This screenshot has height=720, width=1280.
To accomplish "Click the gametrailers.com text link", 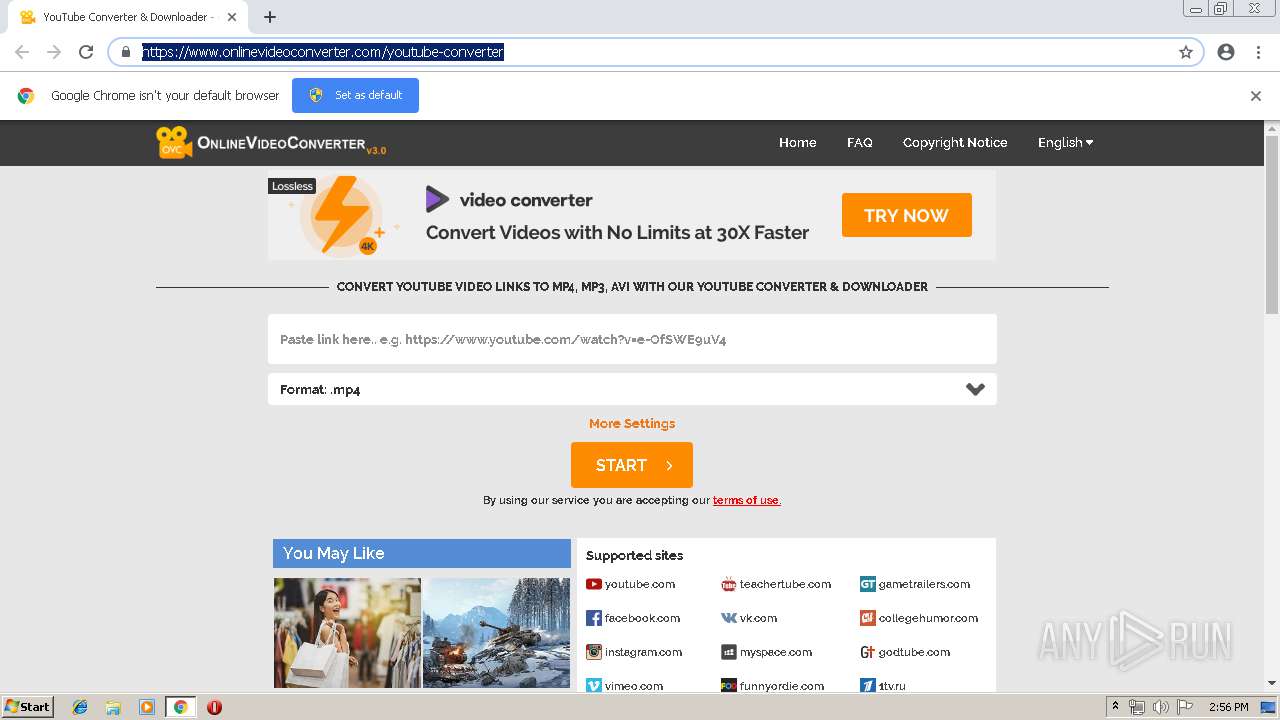I will [924, 584].
